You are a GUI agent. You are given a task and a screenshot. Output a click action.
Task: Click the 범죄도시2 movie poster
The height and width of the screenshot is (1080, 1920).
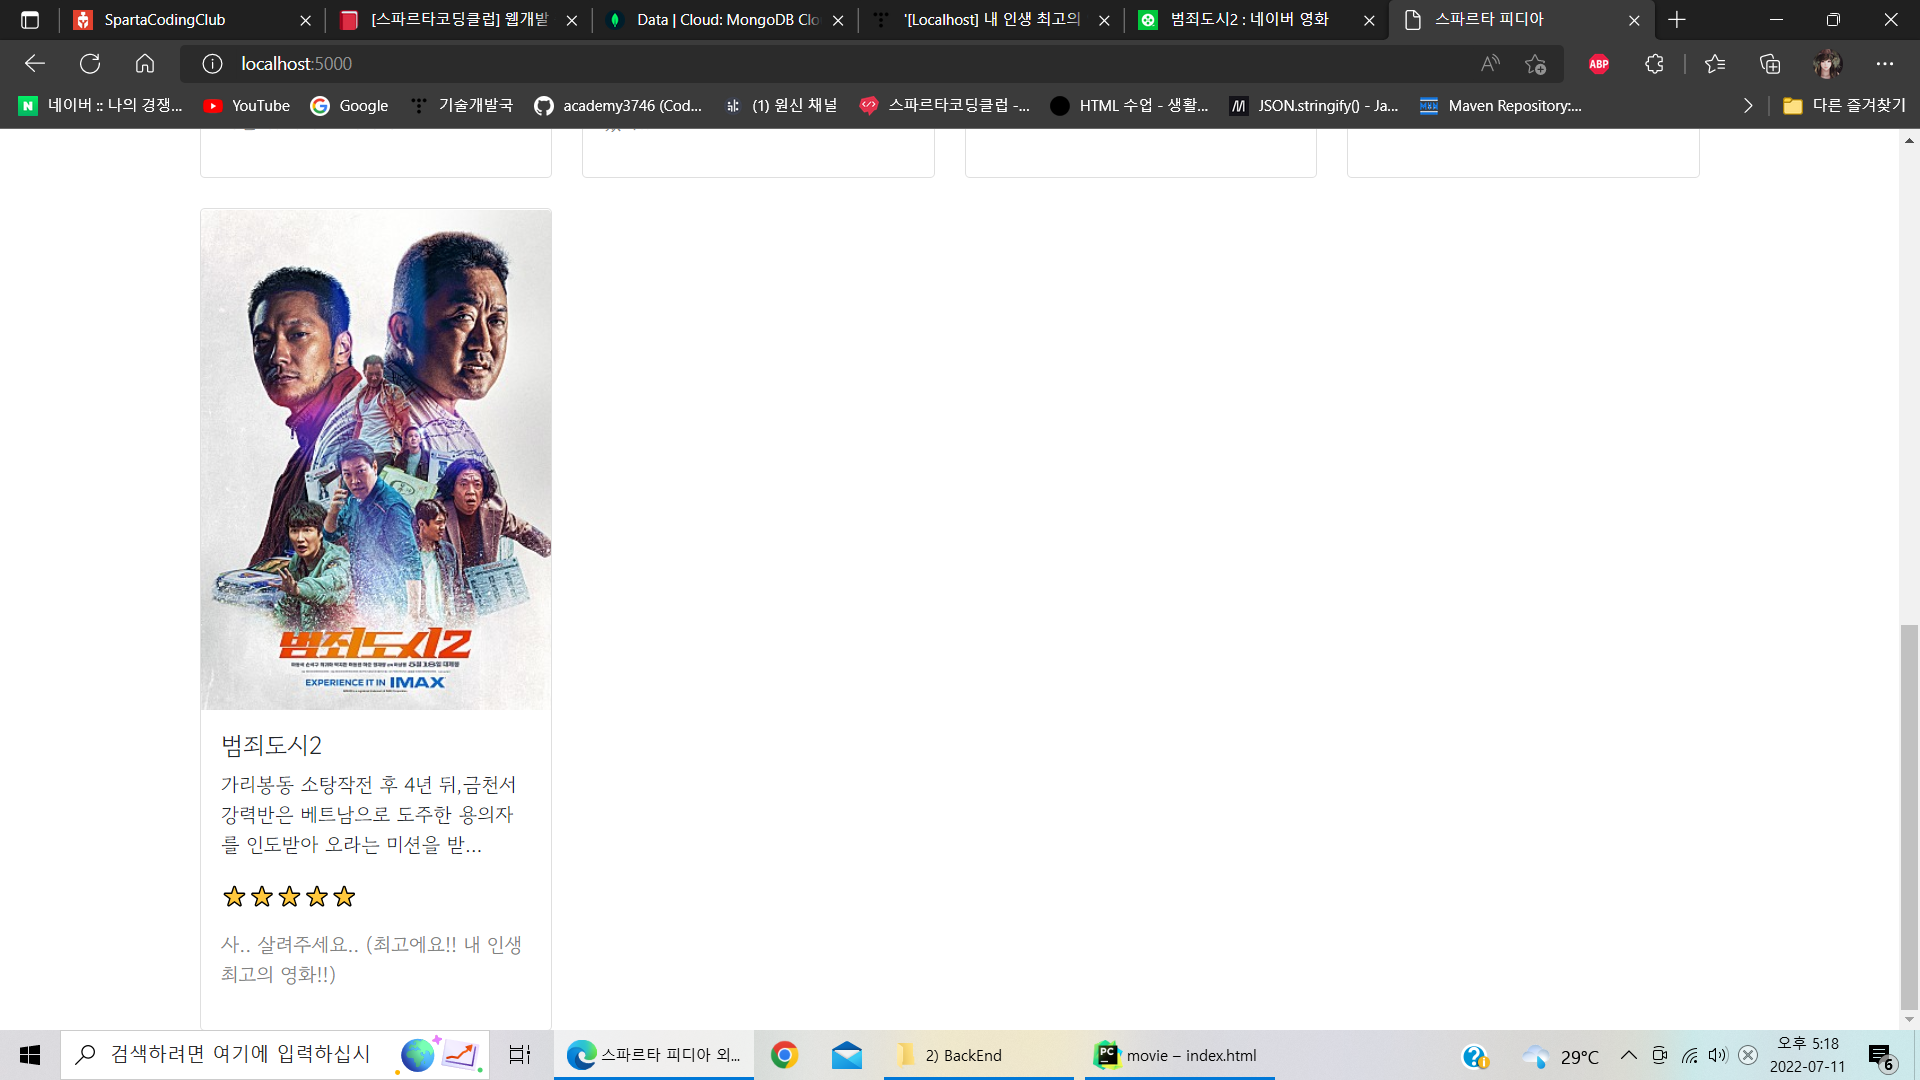pyautogui.click(x=376, y=460)
